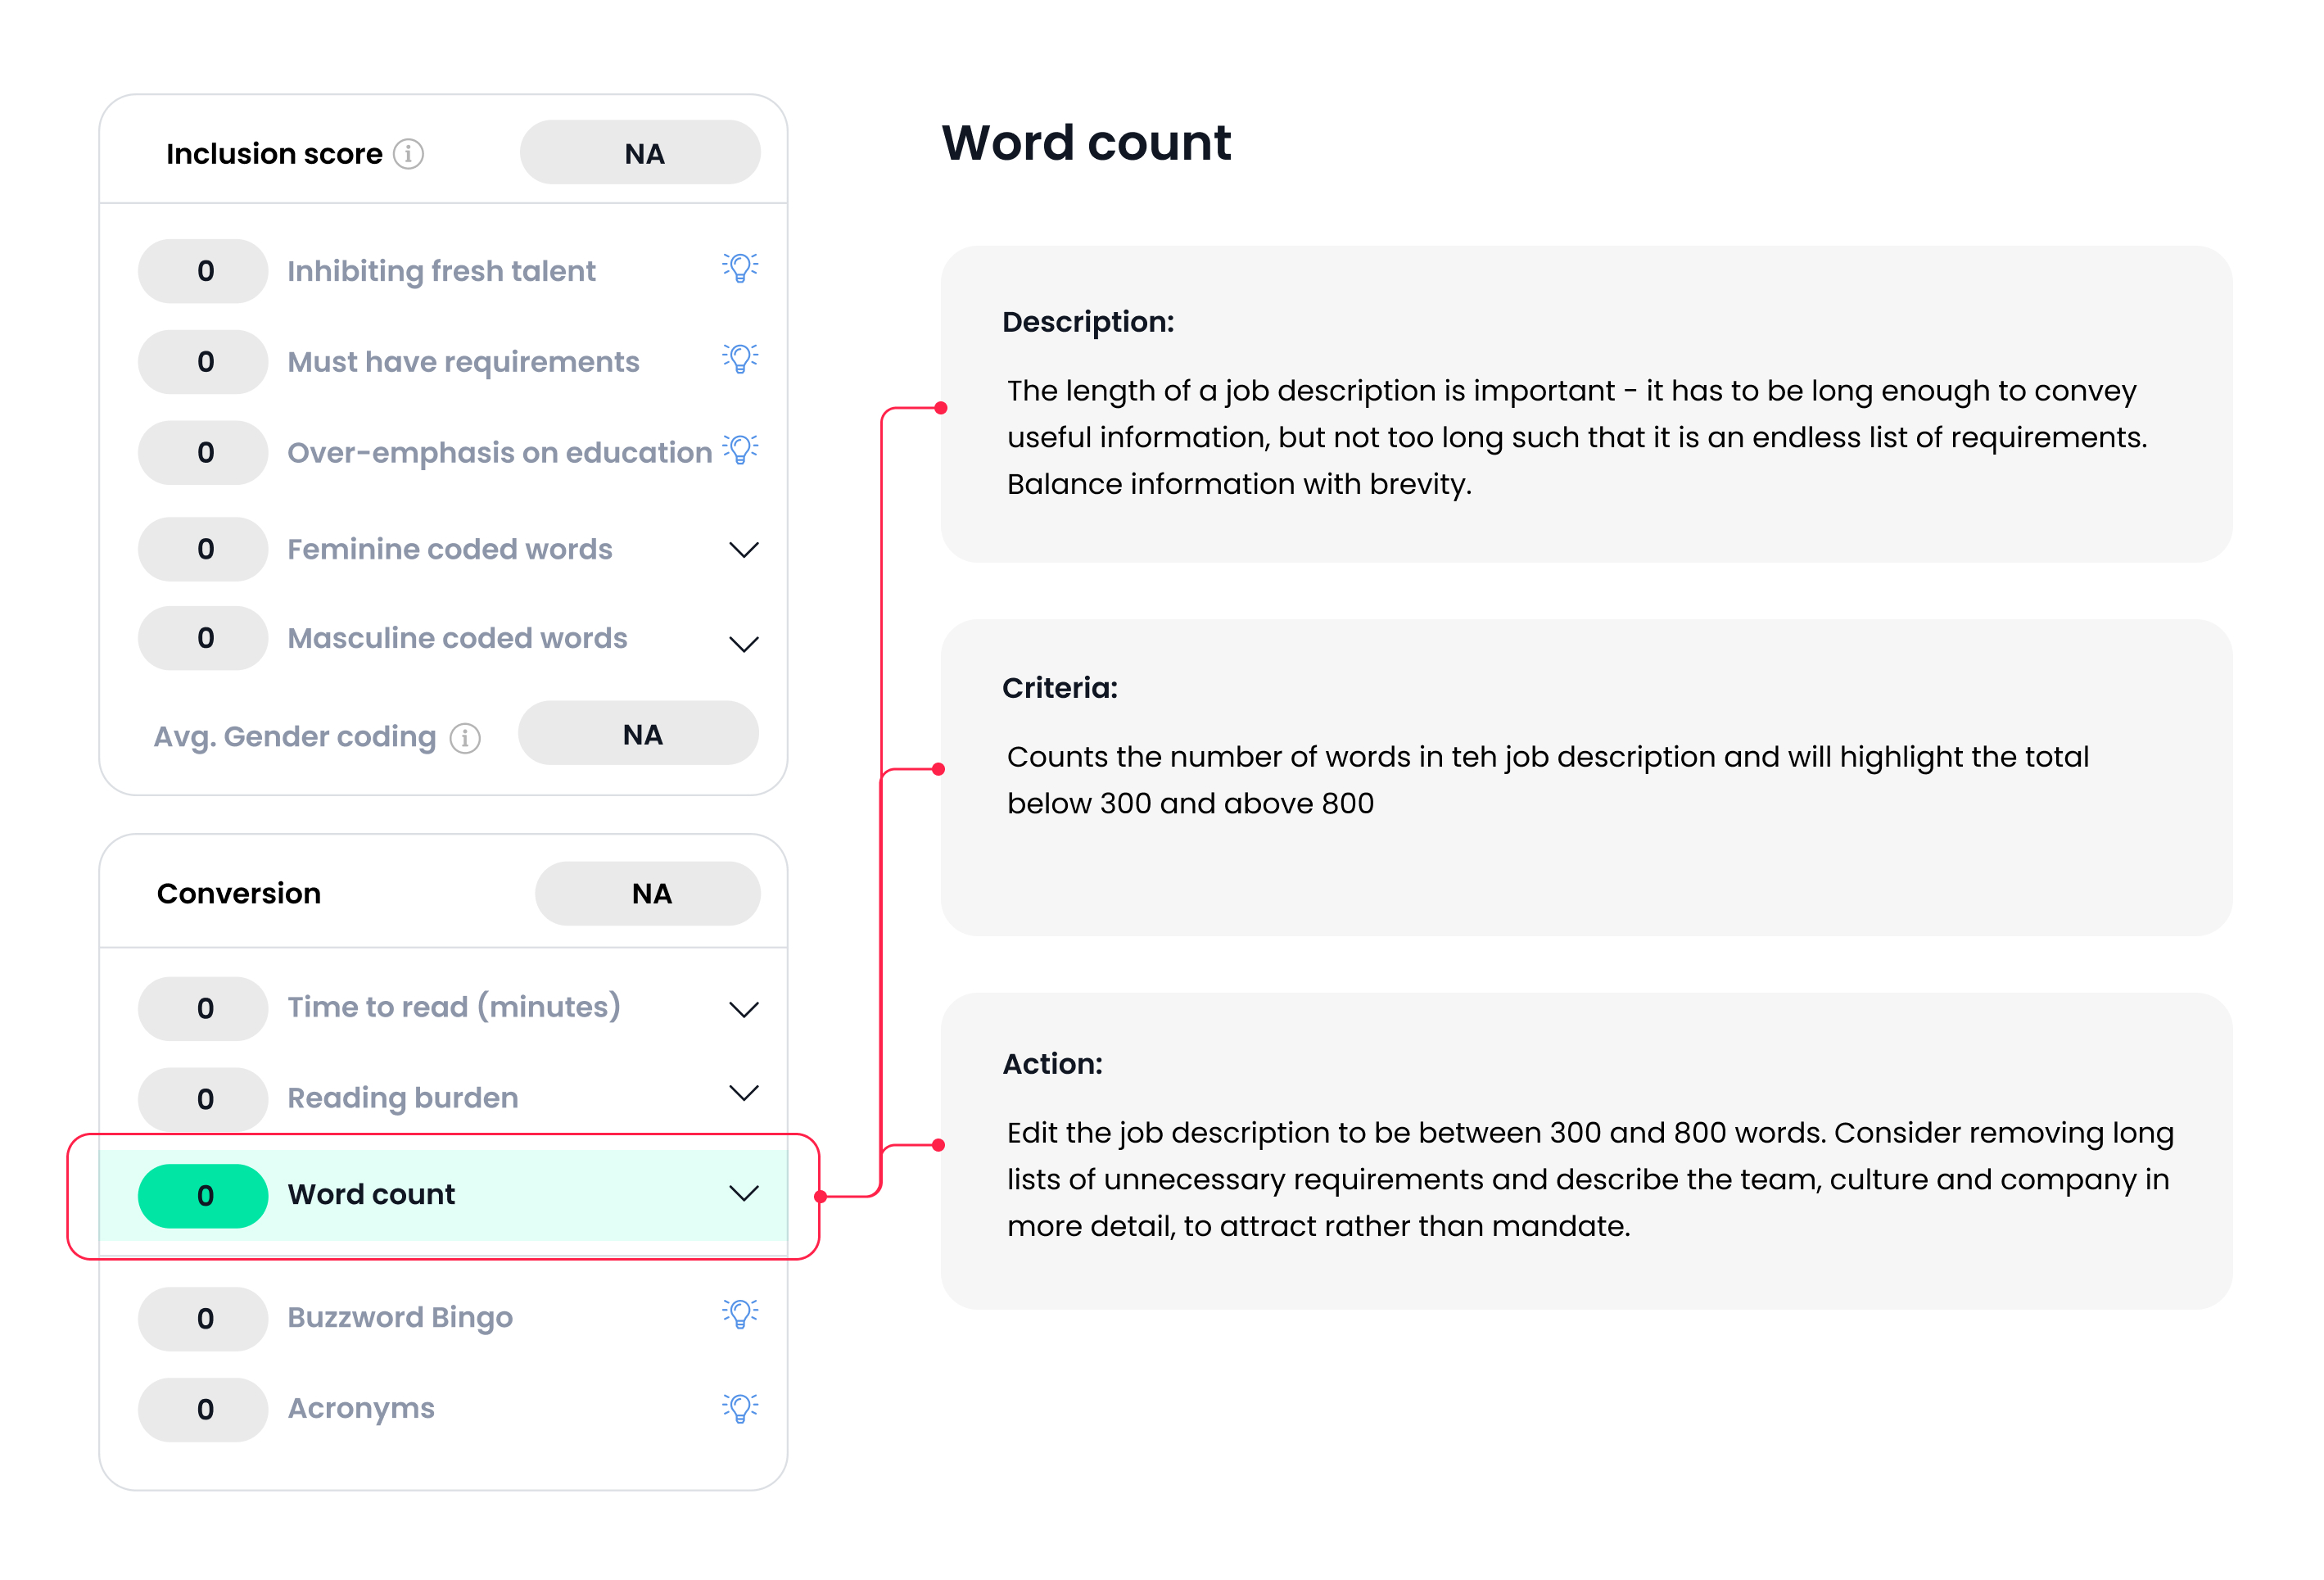The image size is (2324, 1580).
Task: Open tip lightbulb for Over-emphasis on education
Action: 740,450
